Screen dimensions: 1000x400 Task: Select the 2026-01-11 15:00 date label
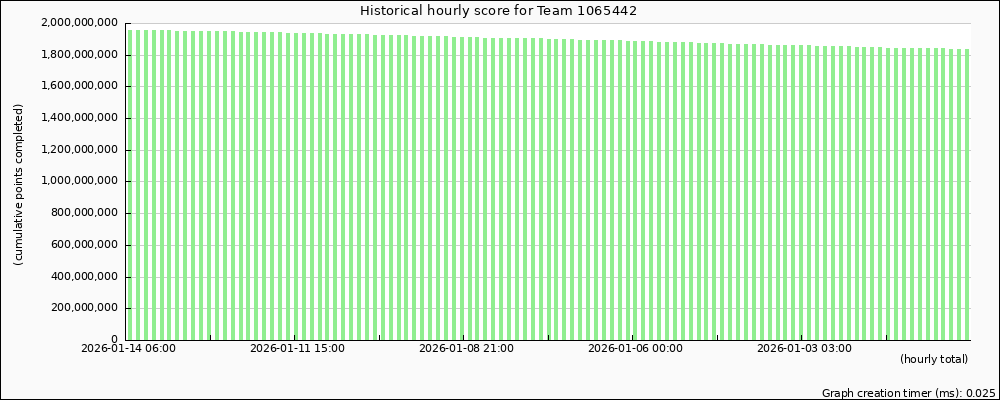tap(297, 349)
